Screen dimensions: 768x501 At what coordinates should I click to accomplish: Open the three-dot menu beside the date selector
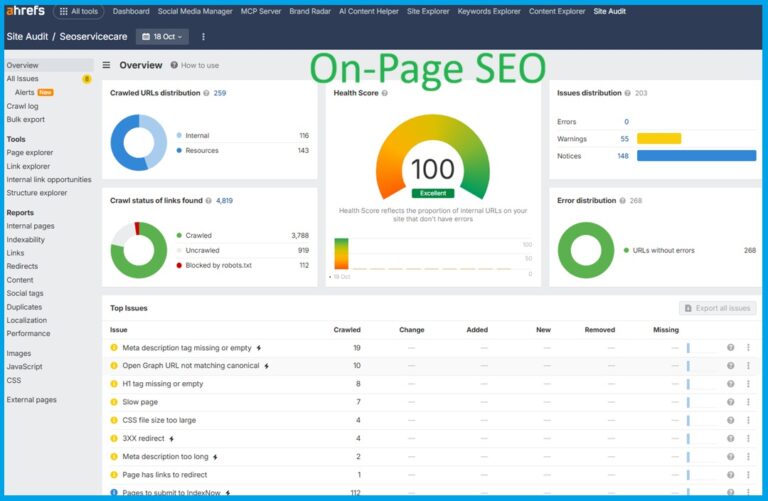click(203, 37)
